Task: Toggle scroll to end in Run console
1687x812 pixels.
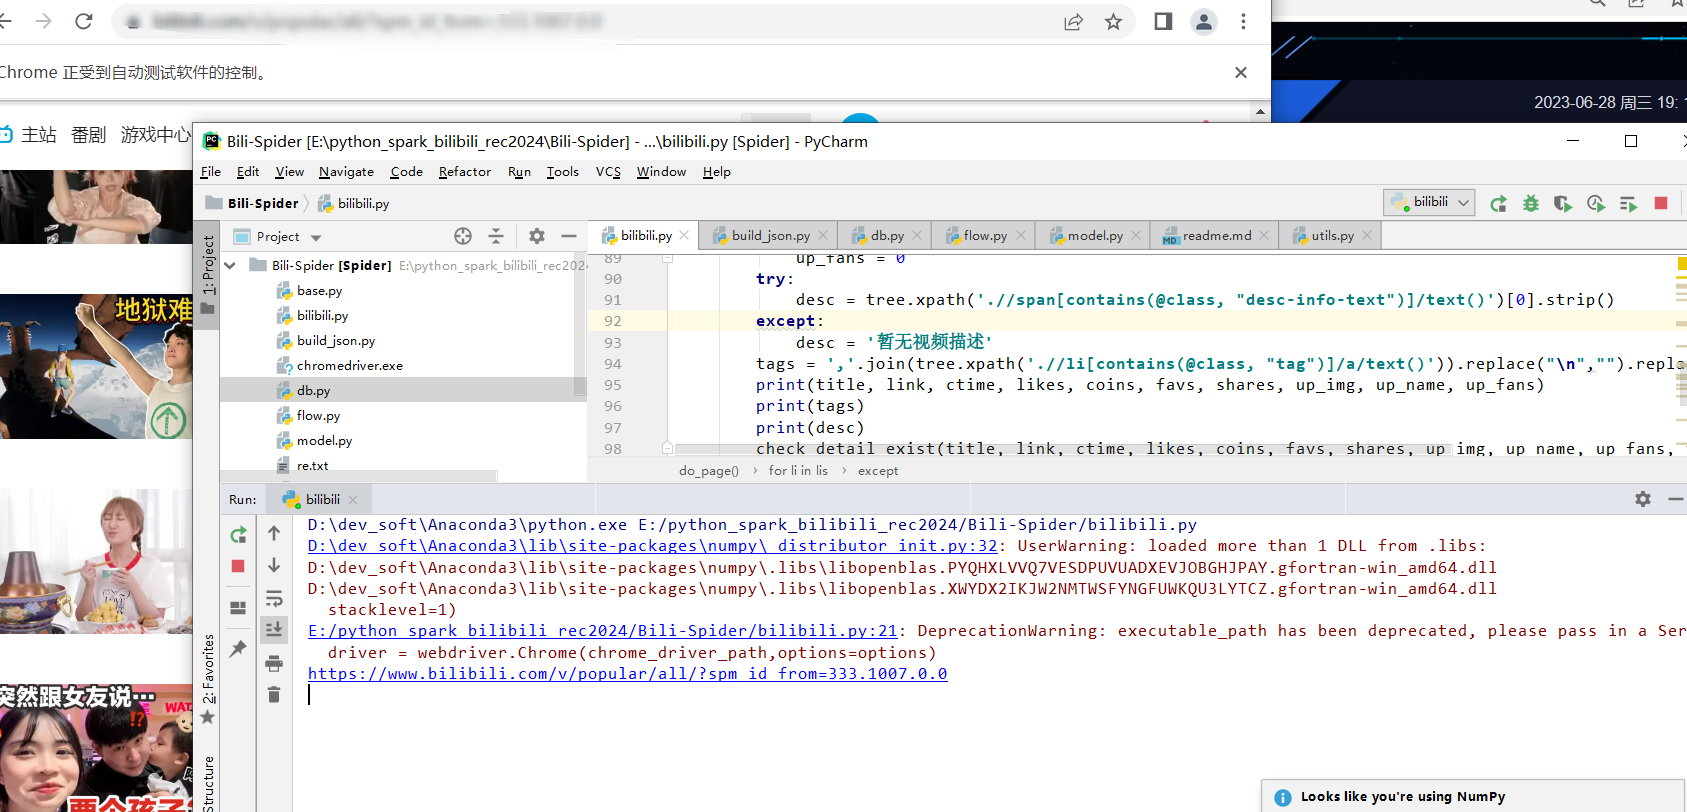Action: coord(274,629)
